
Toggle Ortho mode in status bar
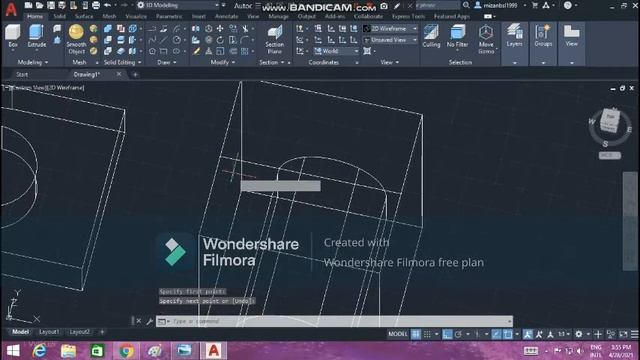point(447,334)
